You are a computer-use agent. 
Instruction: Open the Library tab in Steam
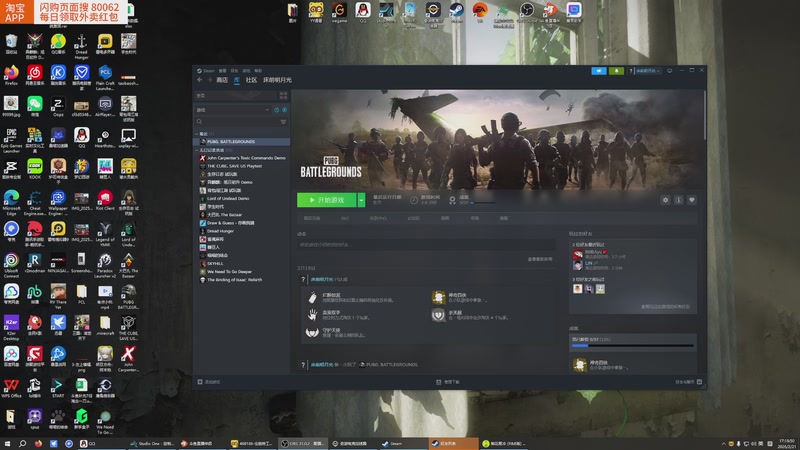pos(237,80)
